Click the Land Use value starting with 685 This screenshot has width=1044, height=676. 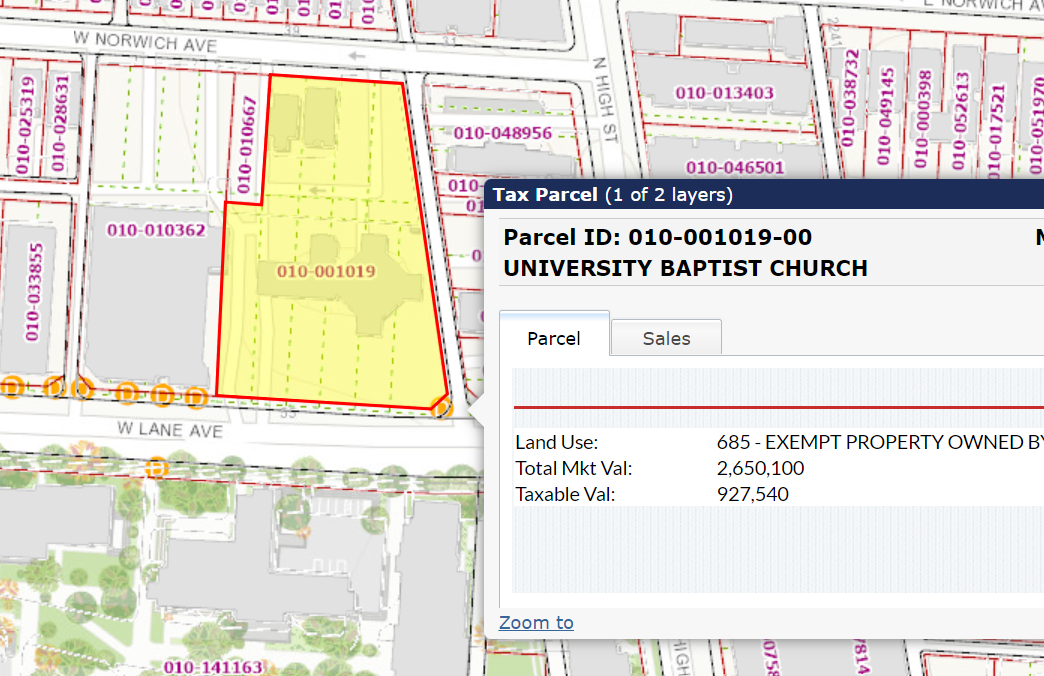click(x=880, y=442)
